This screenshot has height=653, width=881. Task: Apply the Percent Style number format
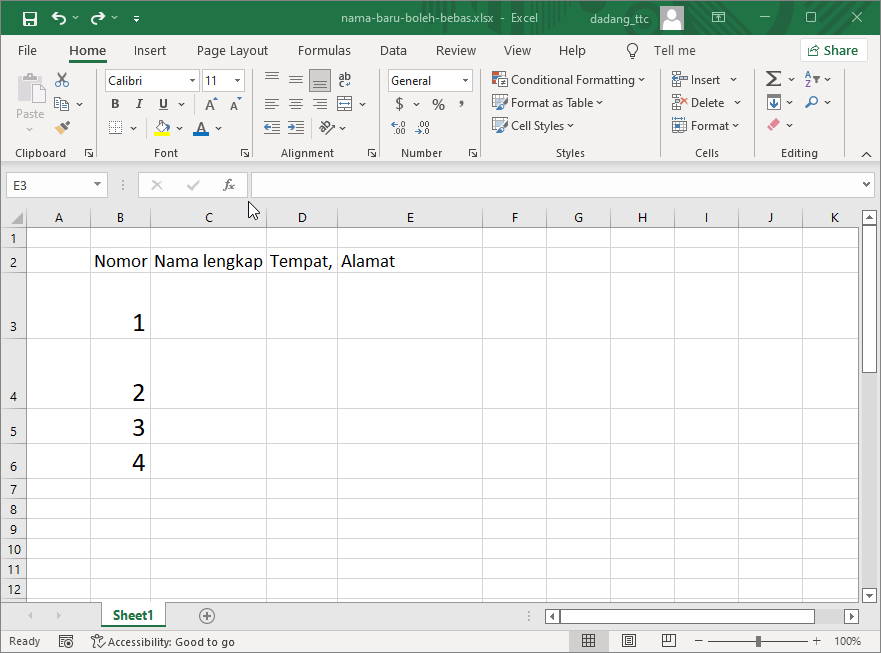(437, 103)
